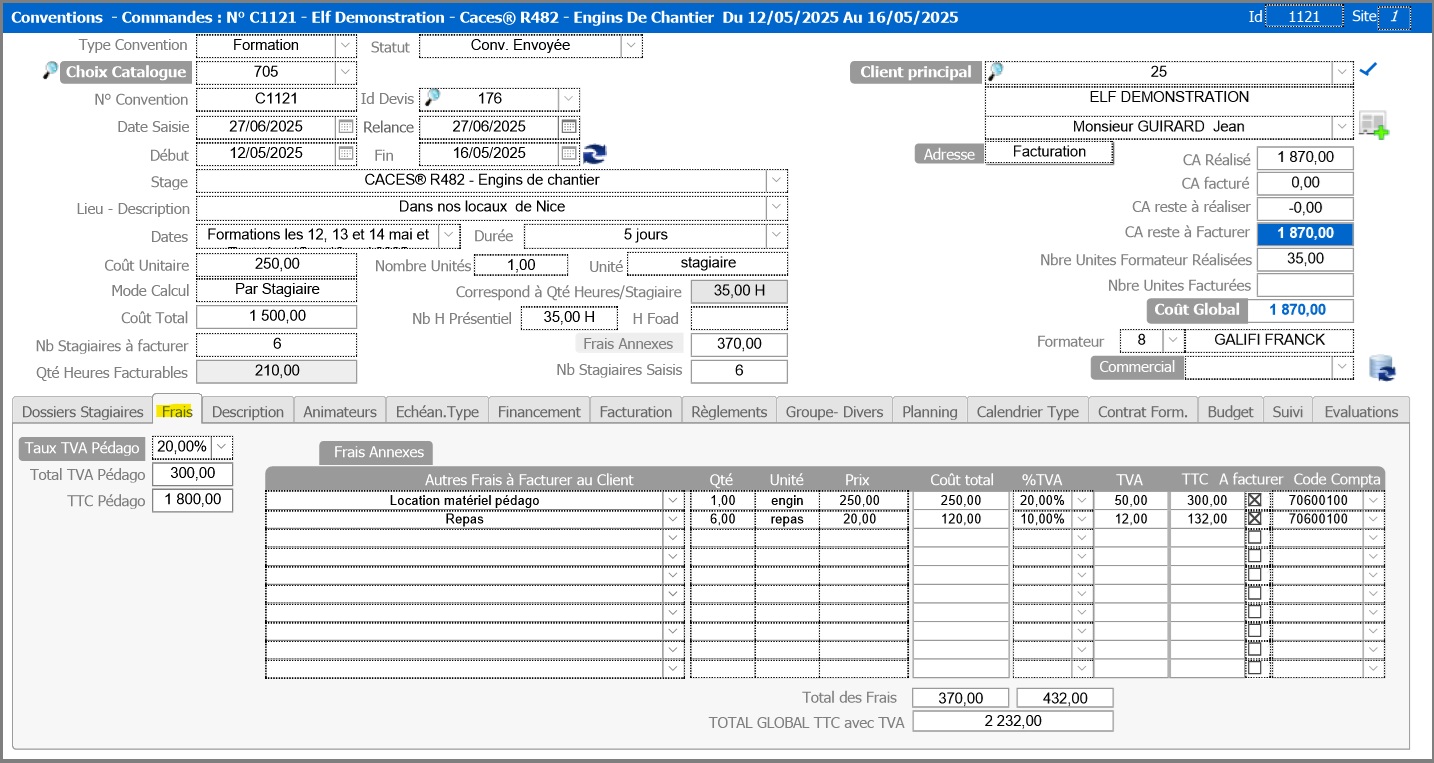Click the Choix Catalogue button
Viewport: 1434px width, 763px height.
tap(126, 72)
